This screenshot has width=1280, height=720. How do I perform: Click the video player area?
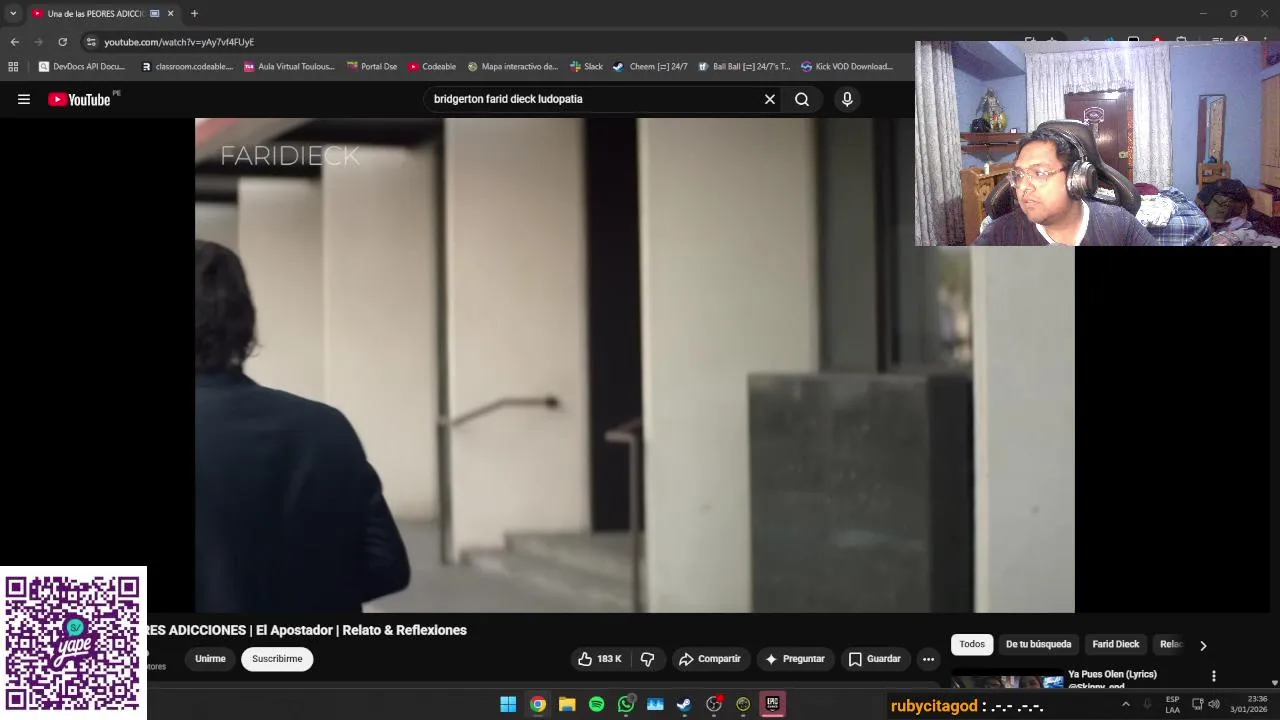pyautogui.click(x=635, y=365)
